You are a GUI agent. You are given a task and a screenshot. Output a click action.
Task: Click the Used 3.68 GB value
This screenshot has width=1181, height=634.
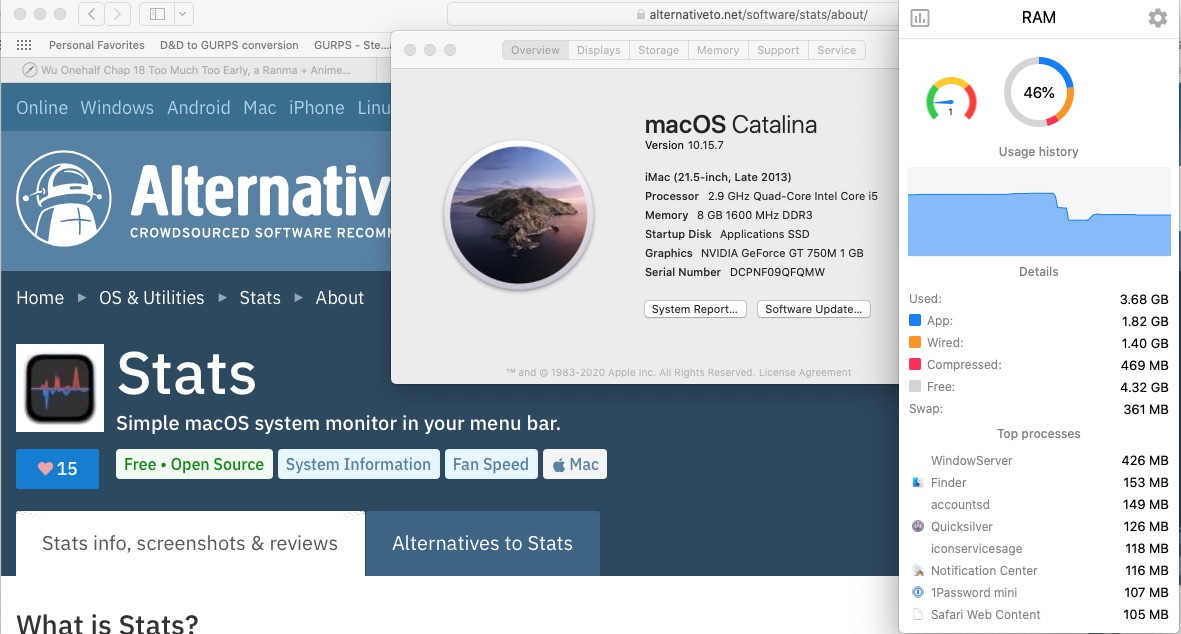click(1144, 299)
